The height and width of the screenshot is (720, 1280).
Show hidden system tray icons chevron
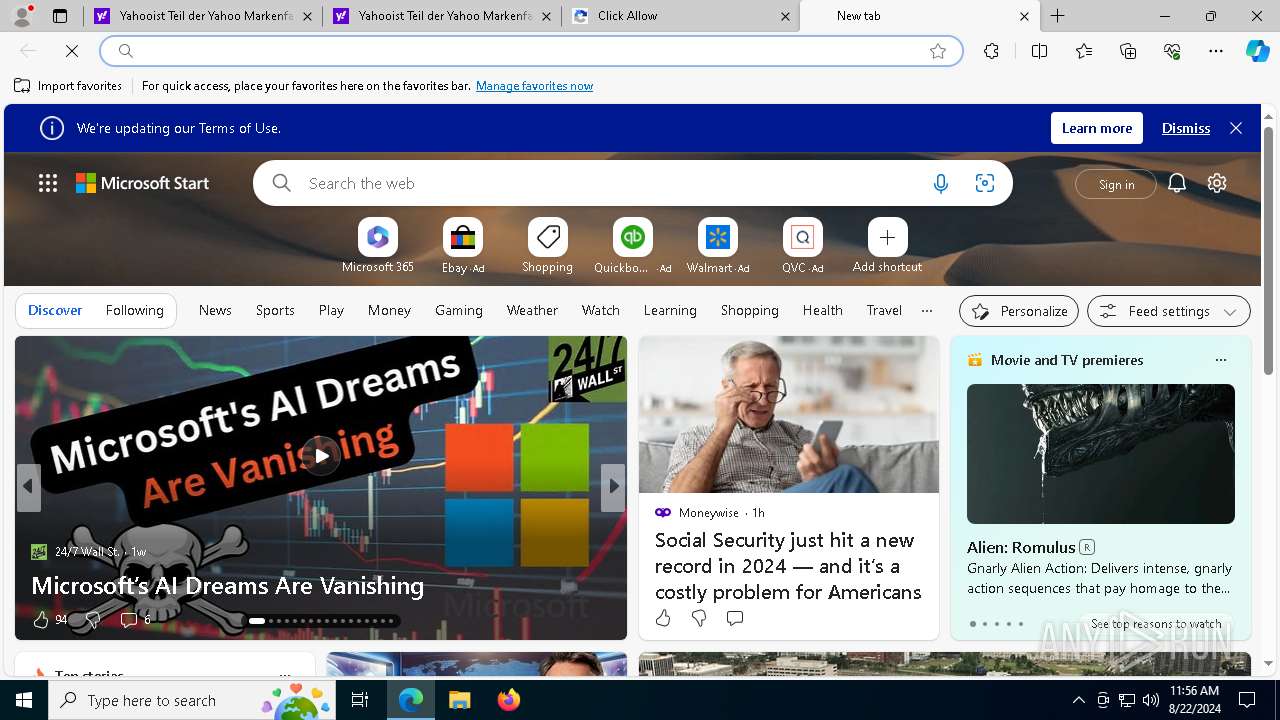(1078, 700)
